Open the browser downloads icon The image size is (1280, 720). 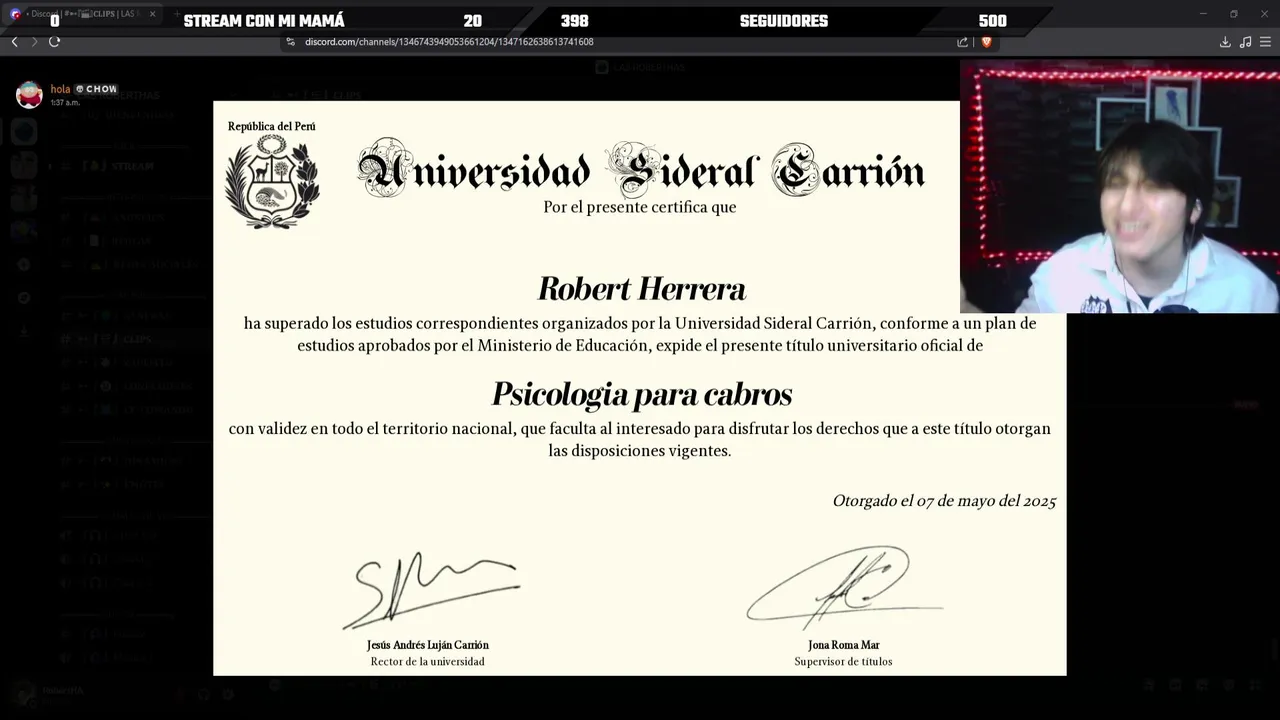(1225, 42)
